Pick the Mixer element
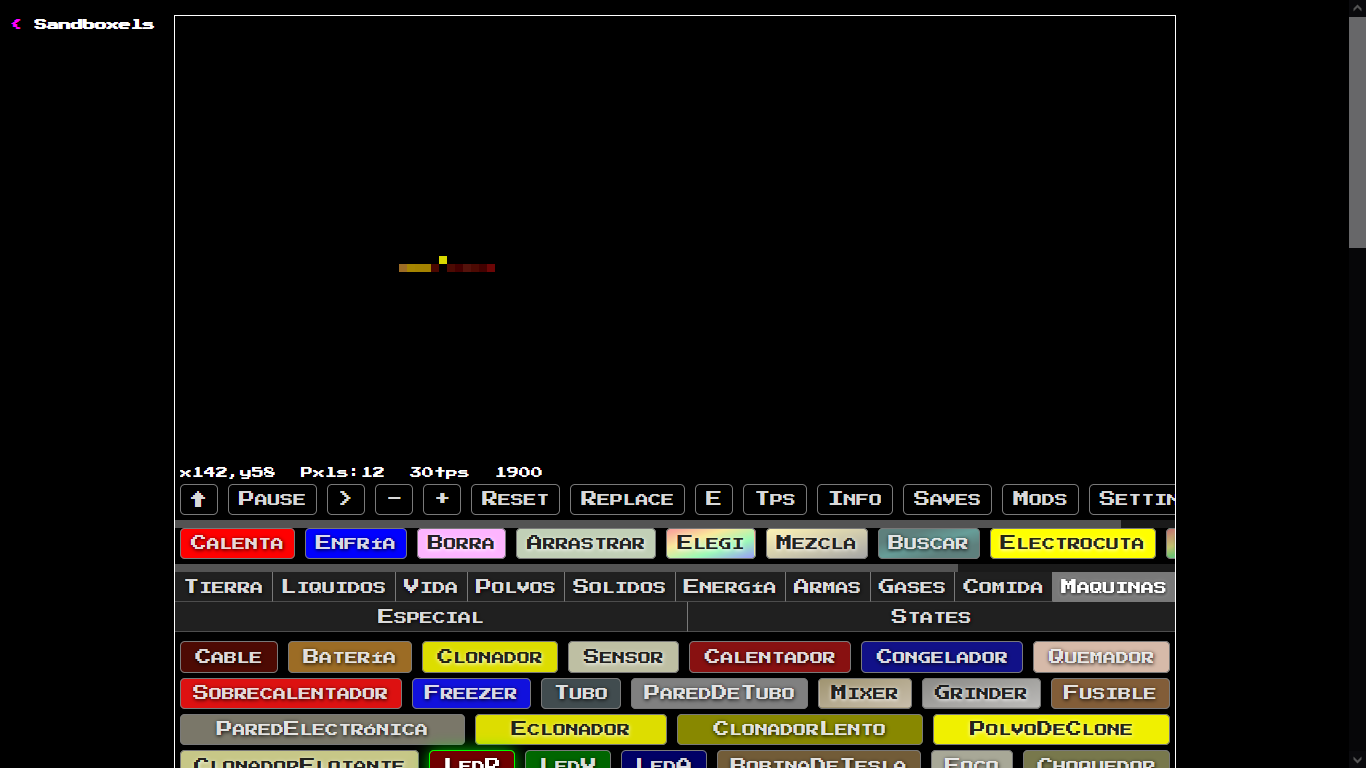The image size is (1366, 768). [x=865, y=693]
